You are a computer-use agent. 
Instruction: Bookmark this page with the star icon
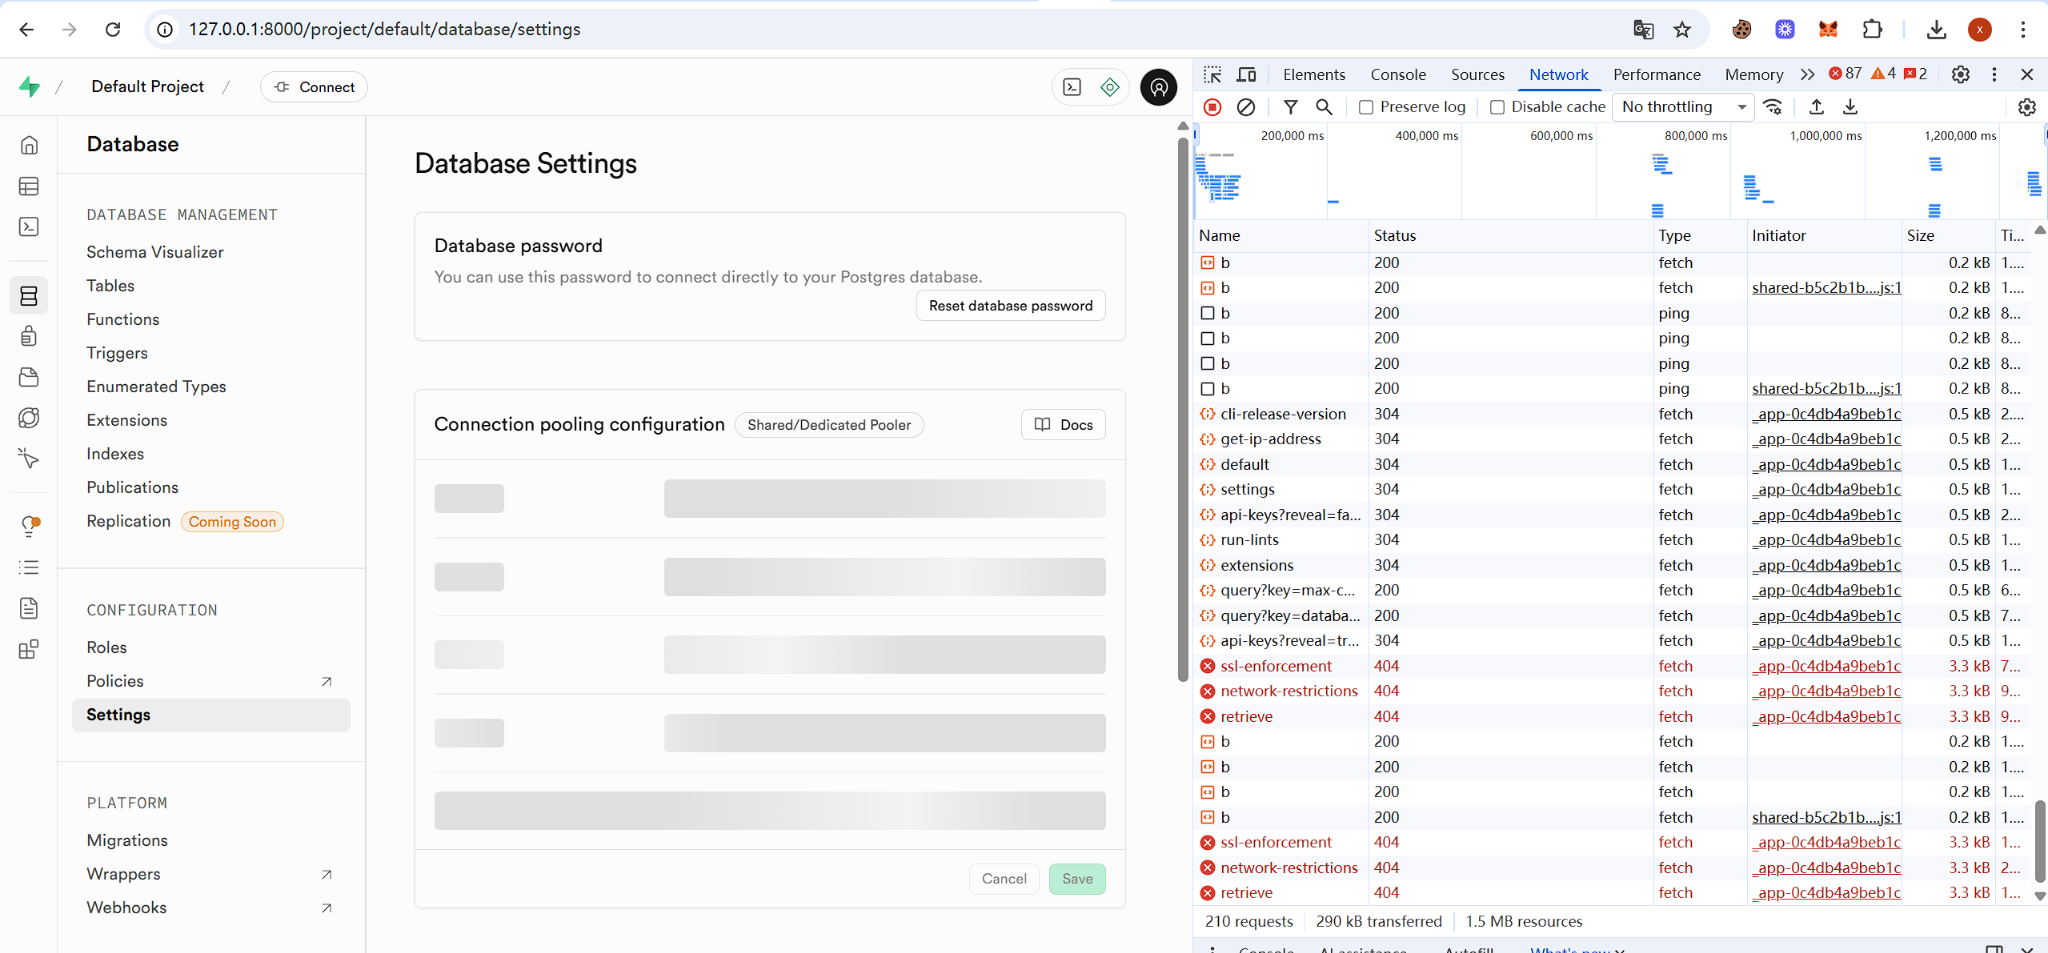(x=1682, y=29)
